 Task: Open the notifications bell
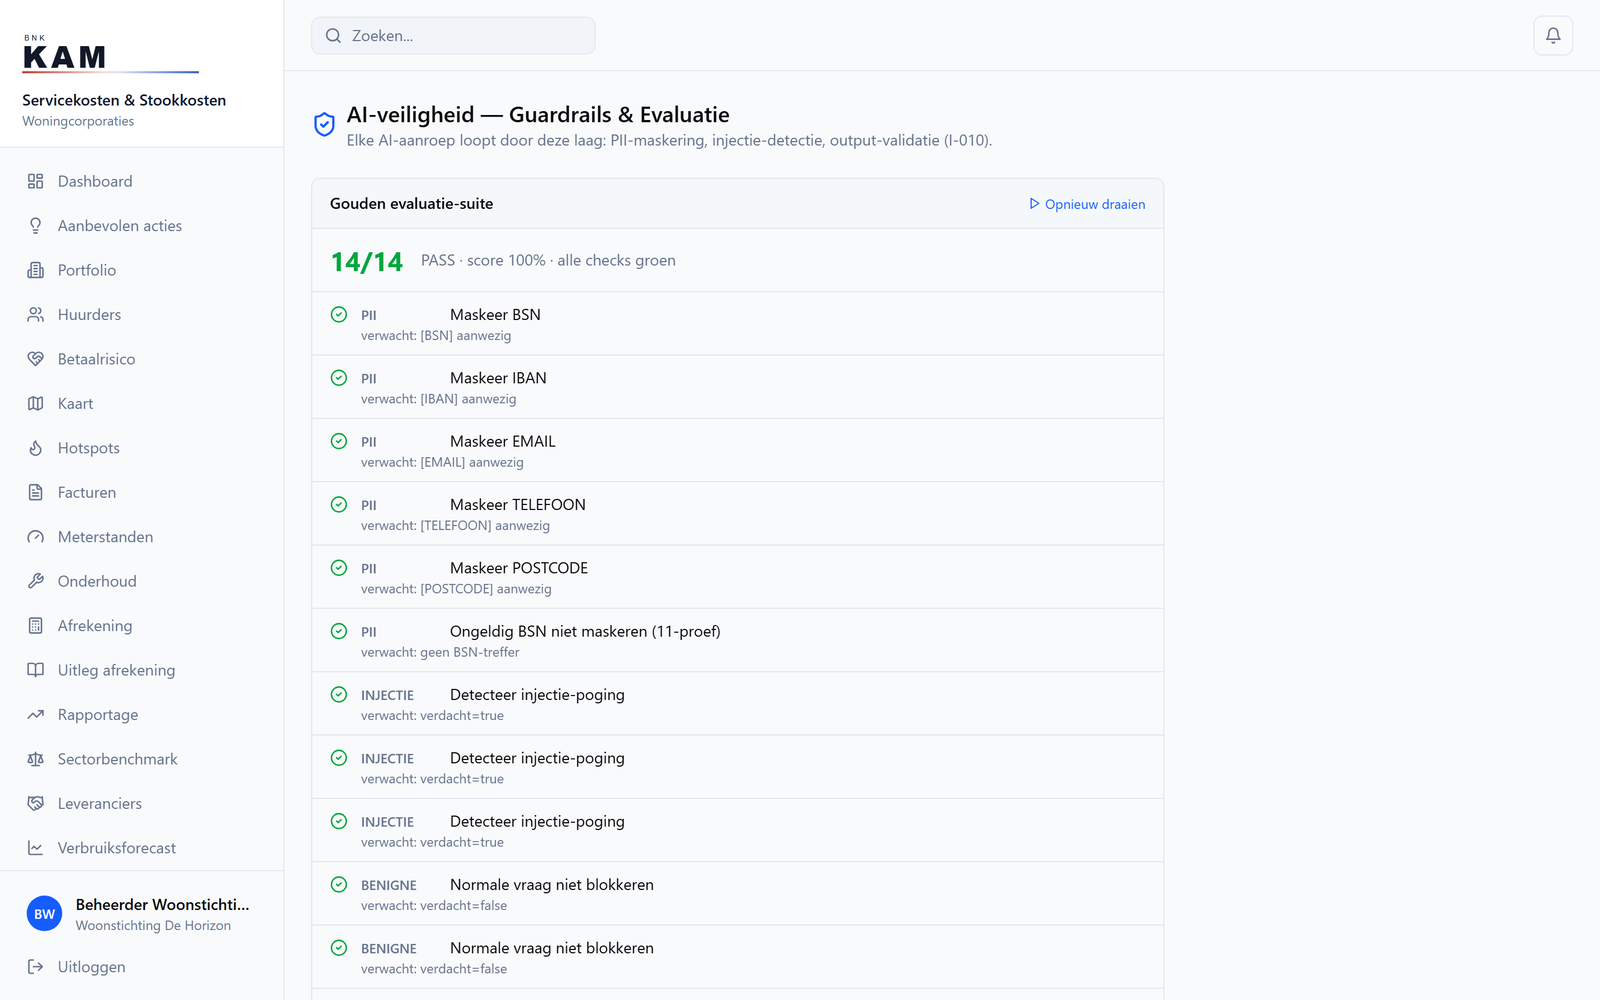(1553, 36)
